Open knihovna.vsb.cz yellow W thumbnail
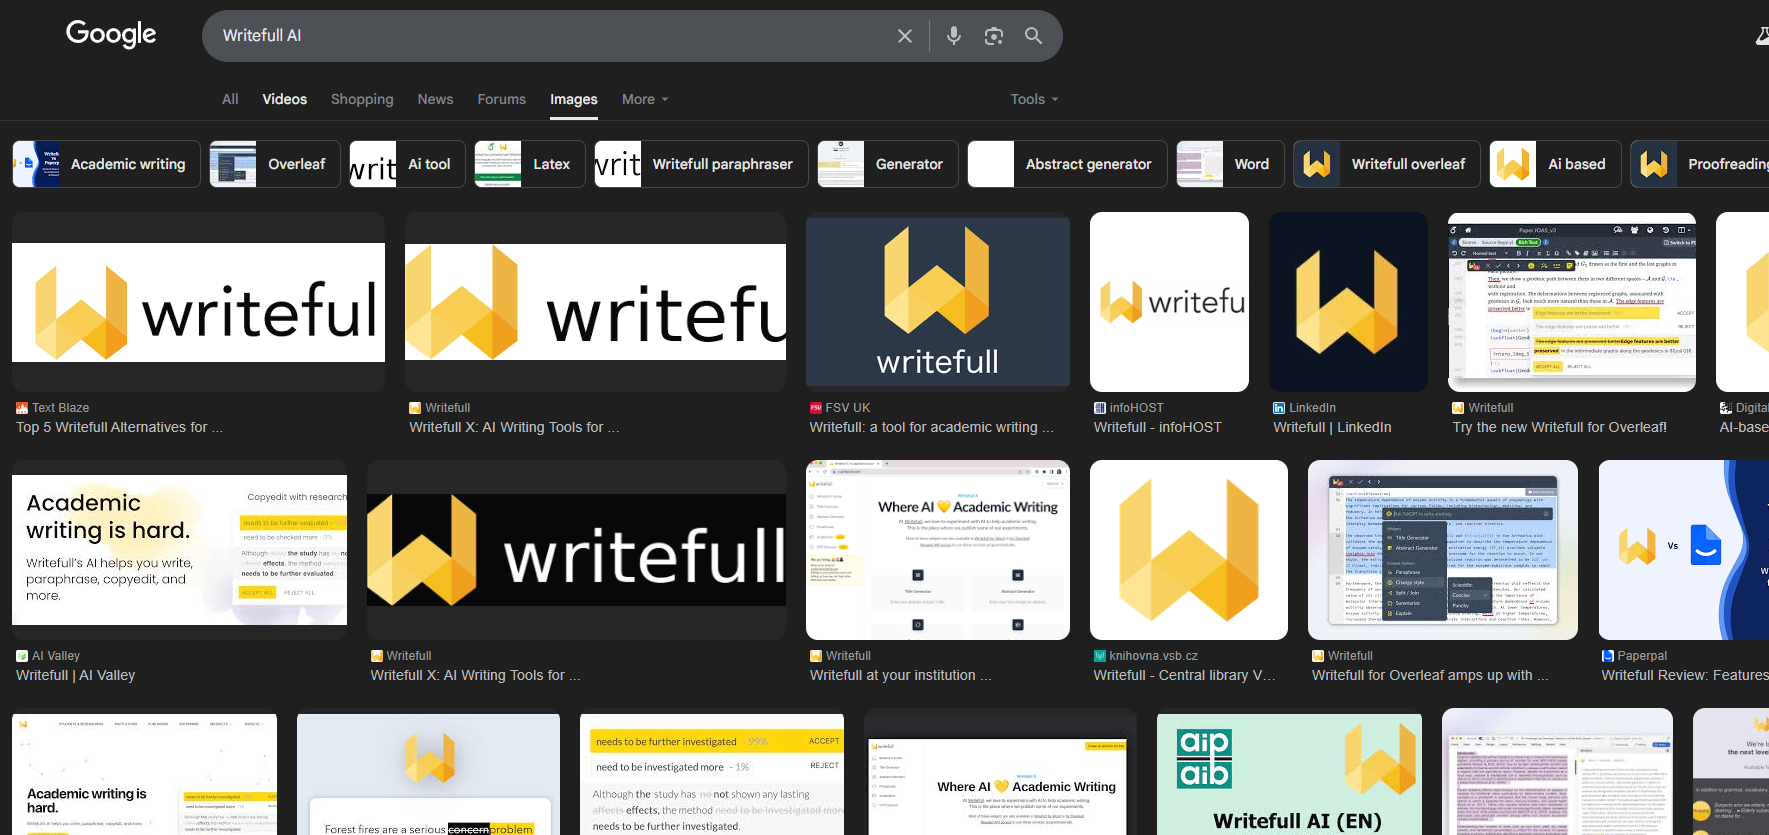This screenshot has height=835, width=1769. click(x=1189, y=550)
